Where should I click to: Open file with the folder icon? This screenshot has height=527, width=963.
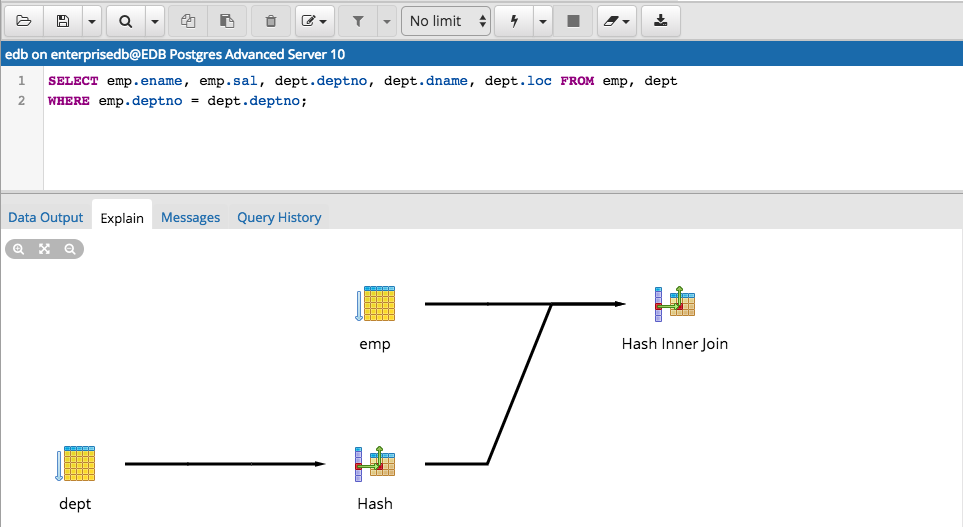point(23,21)
